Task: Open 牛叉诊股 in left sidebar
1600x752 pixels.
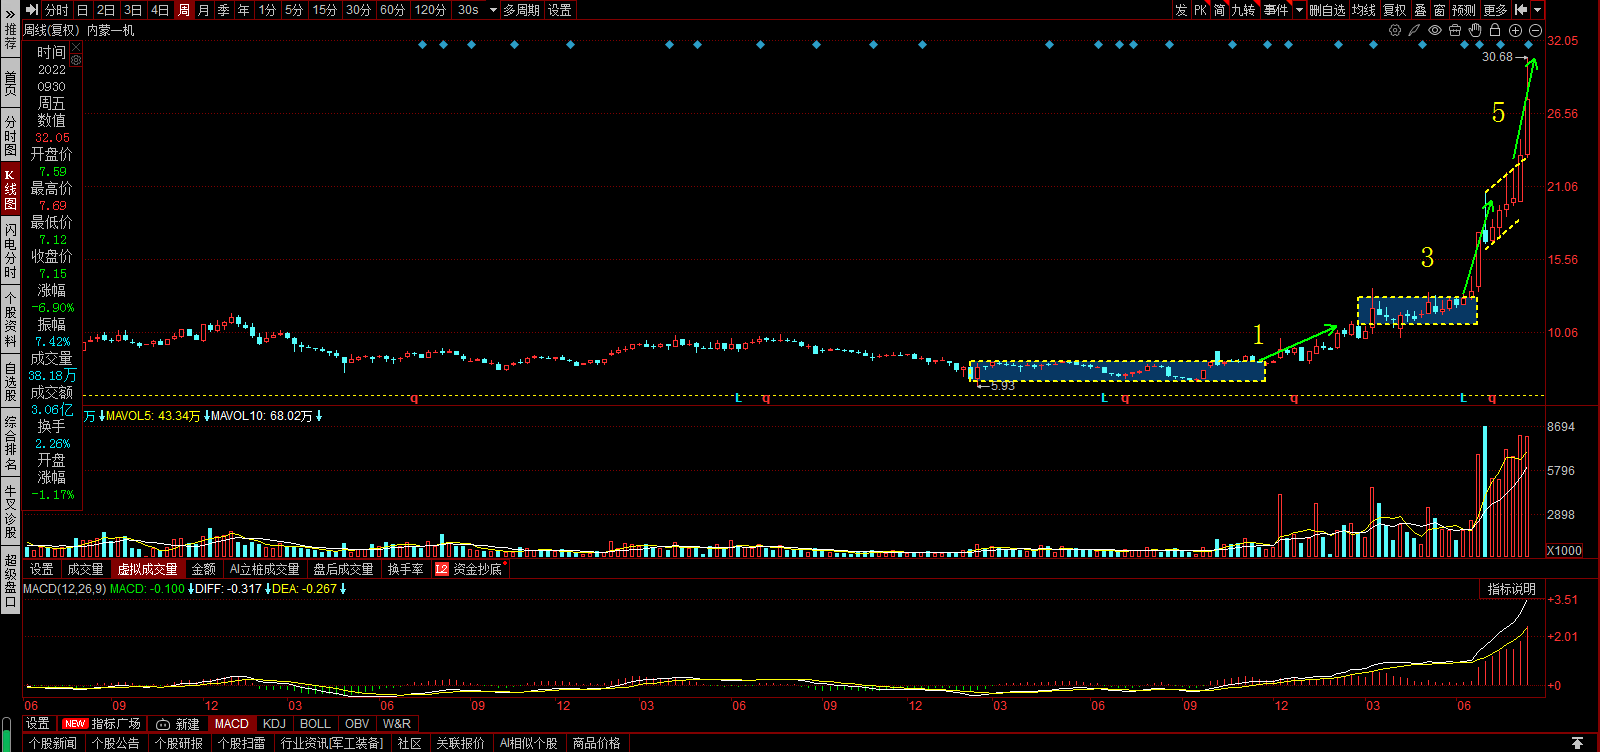Action: (10, 511)
